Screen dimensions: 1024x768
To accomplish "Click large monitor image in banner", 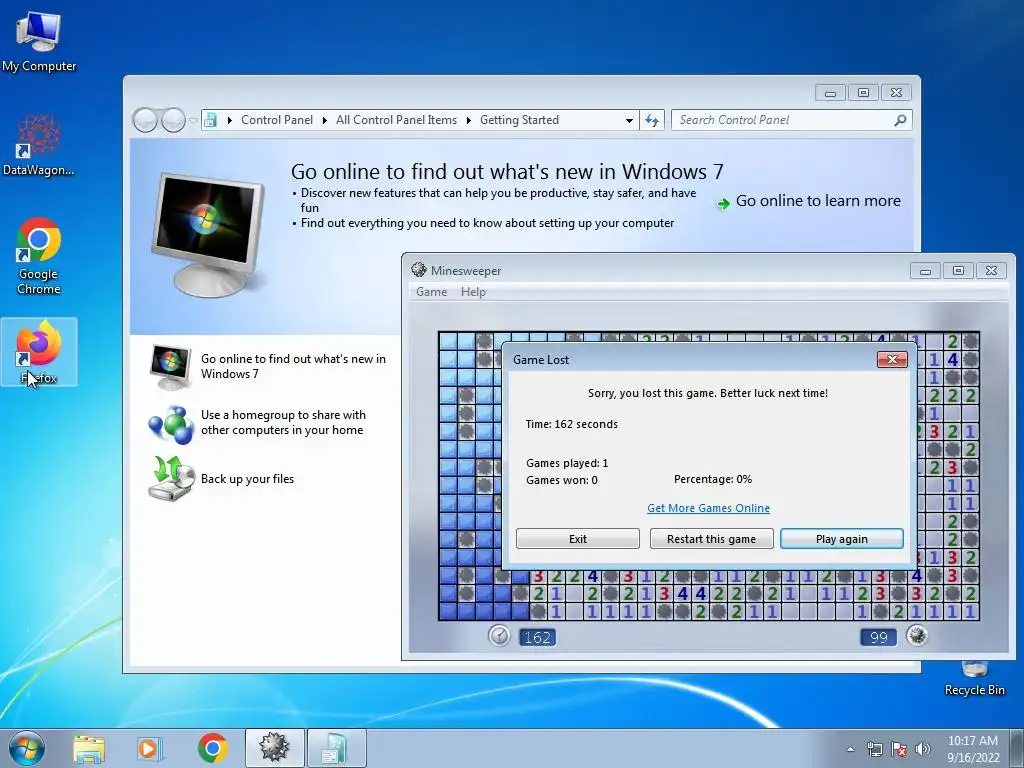I will coord(208,234).
